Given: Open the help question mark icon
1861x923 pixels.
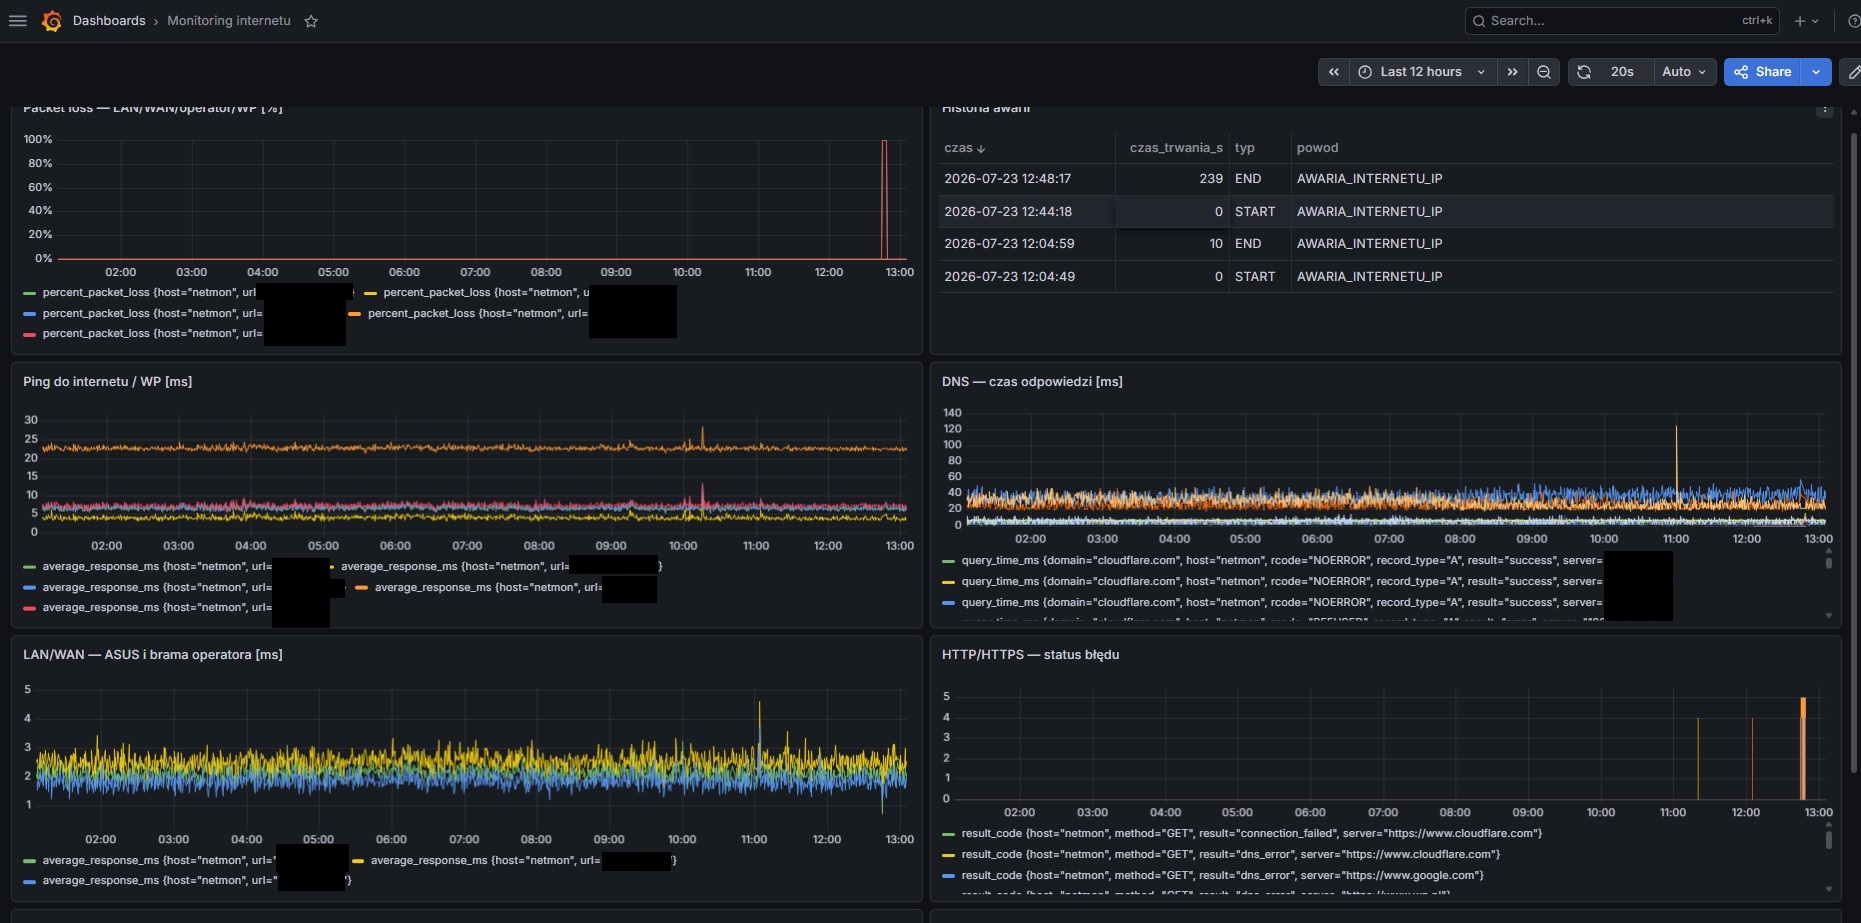Looking at the screenshot, I should point(1853,21).
